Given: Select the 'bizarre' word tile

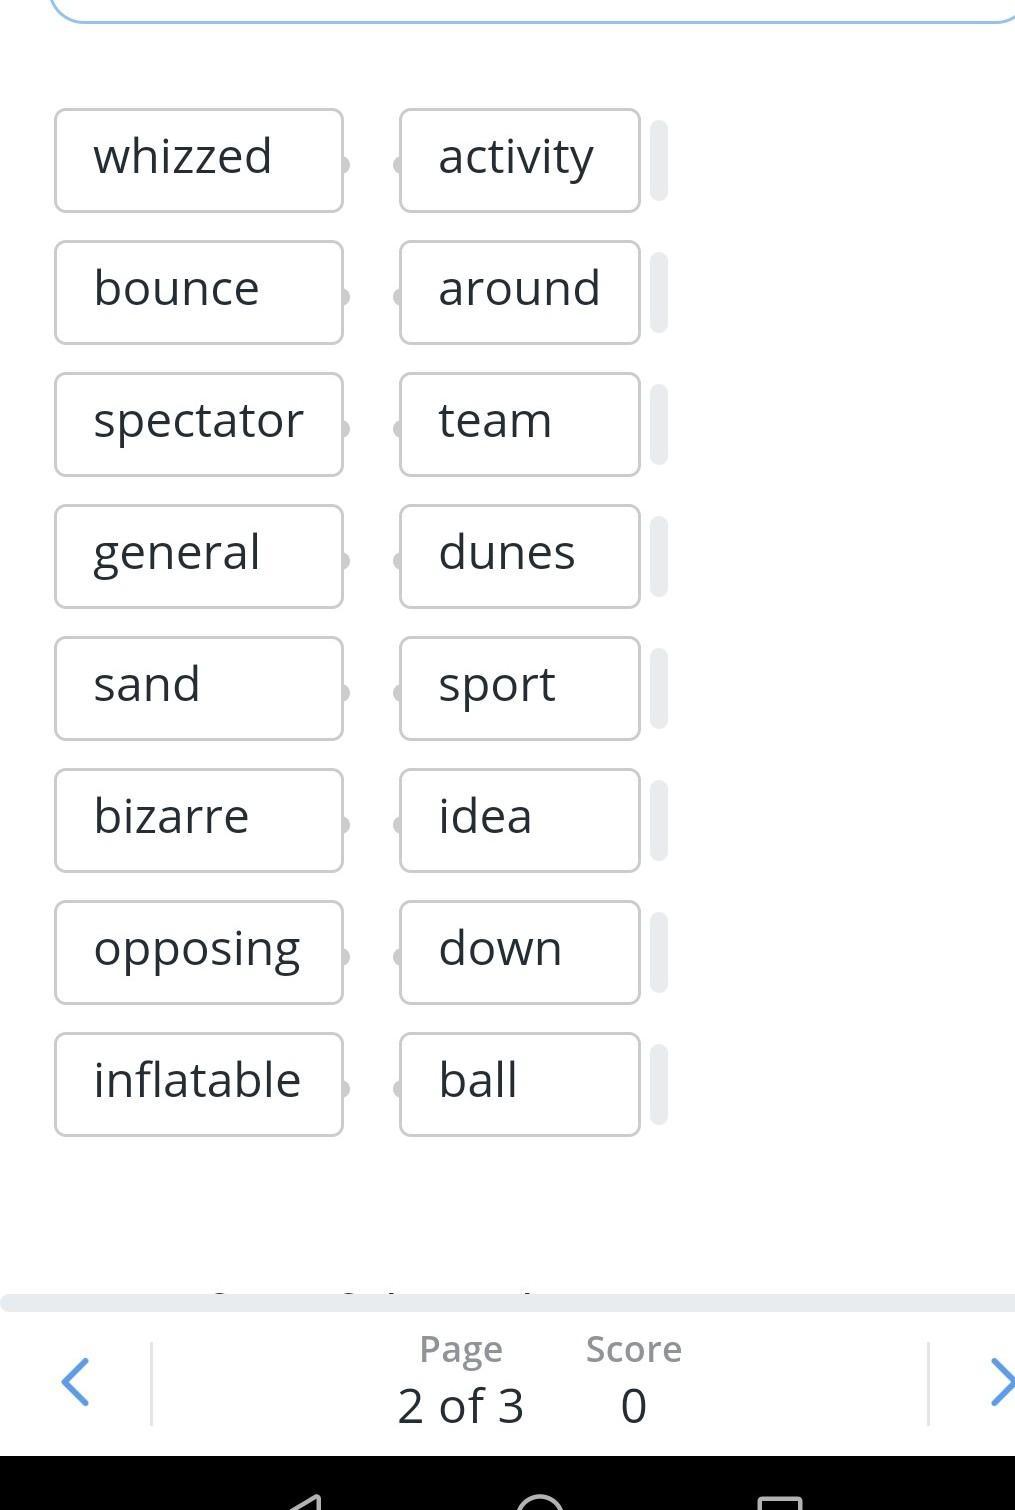Looking at the screenshot, I should (x=199, y=820).
